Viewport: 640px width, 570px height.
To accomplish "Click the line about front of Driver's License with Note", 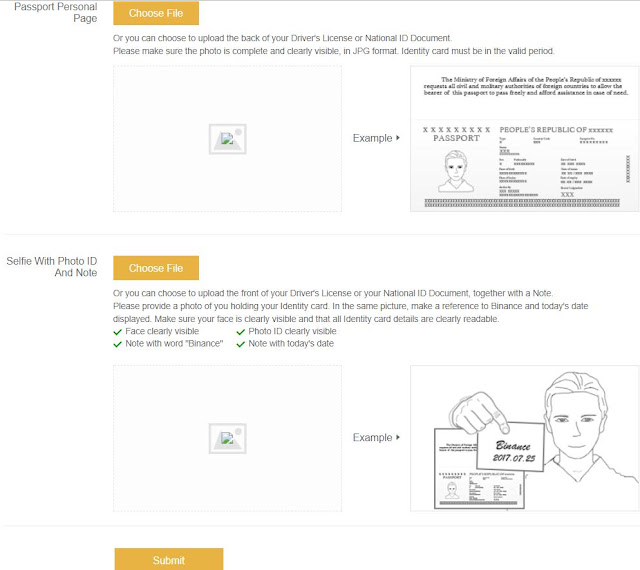I will pos(333,293).
